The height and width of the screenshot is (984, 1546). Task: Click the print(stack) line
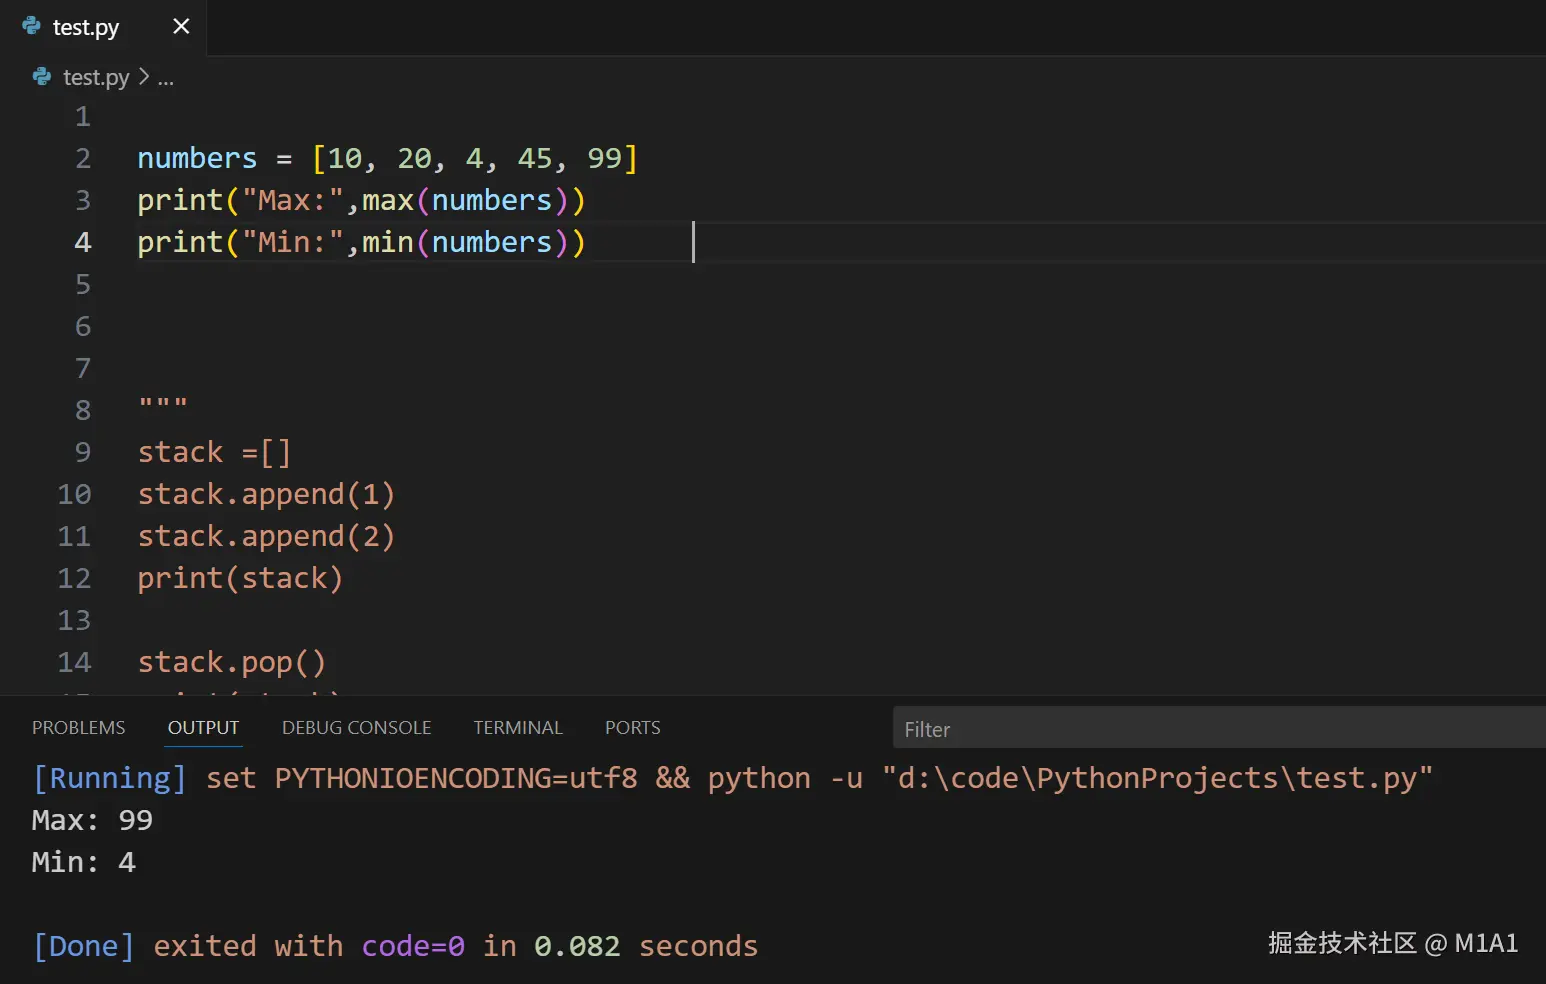[240, 579]
